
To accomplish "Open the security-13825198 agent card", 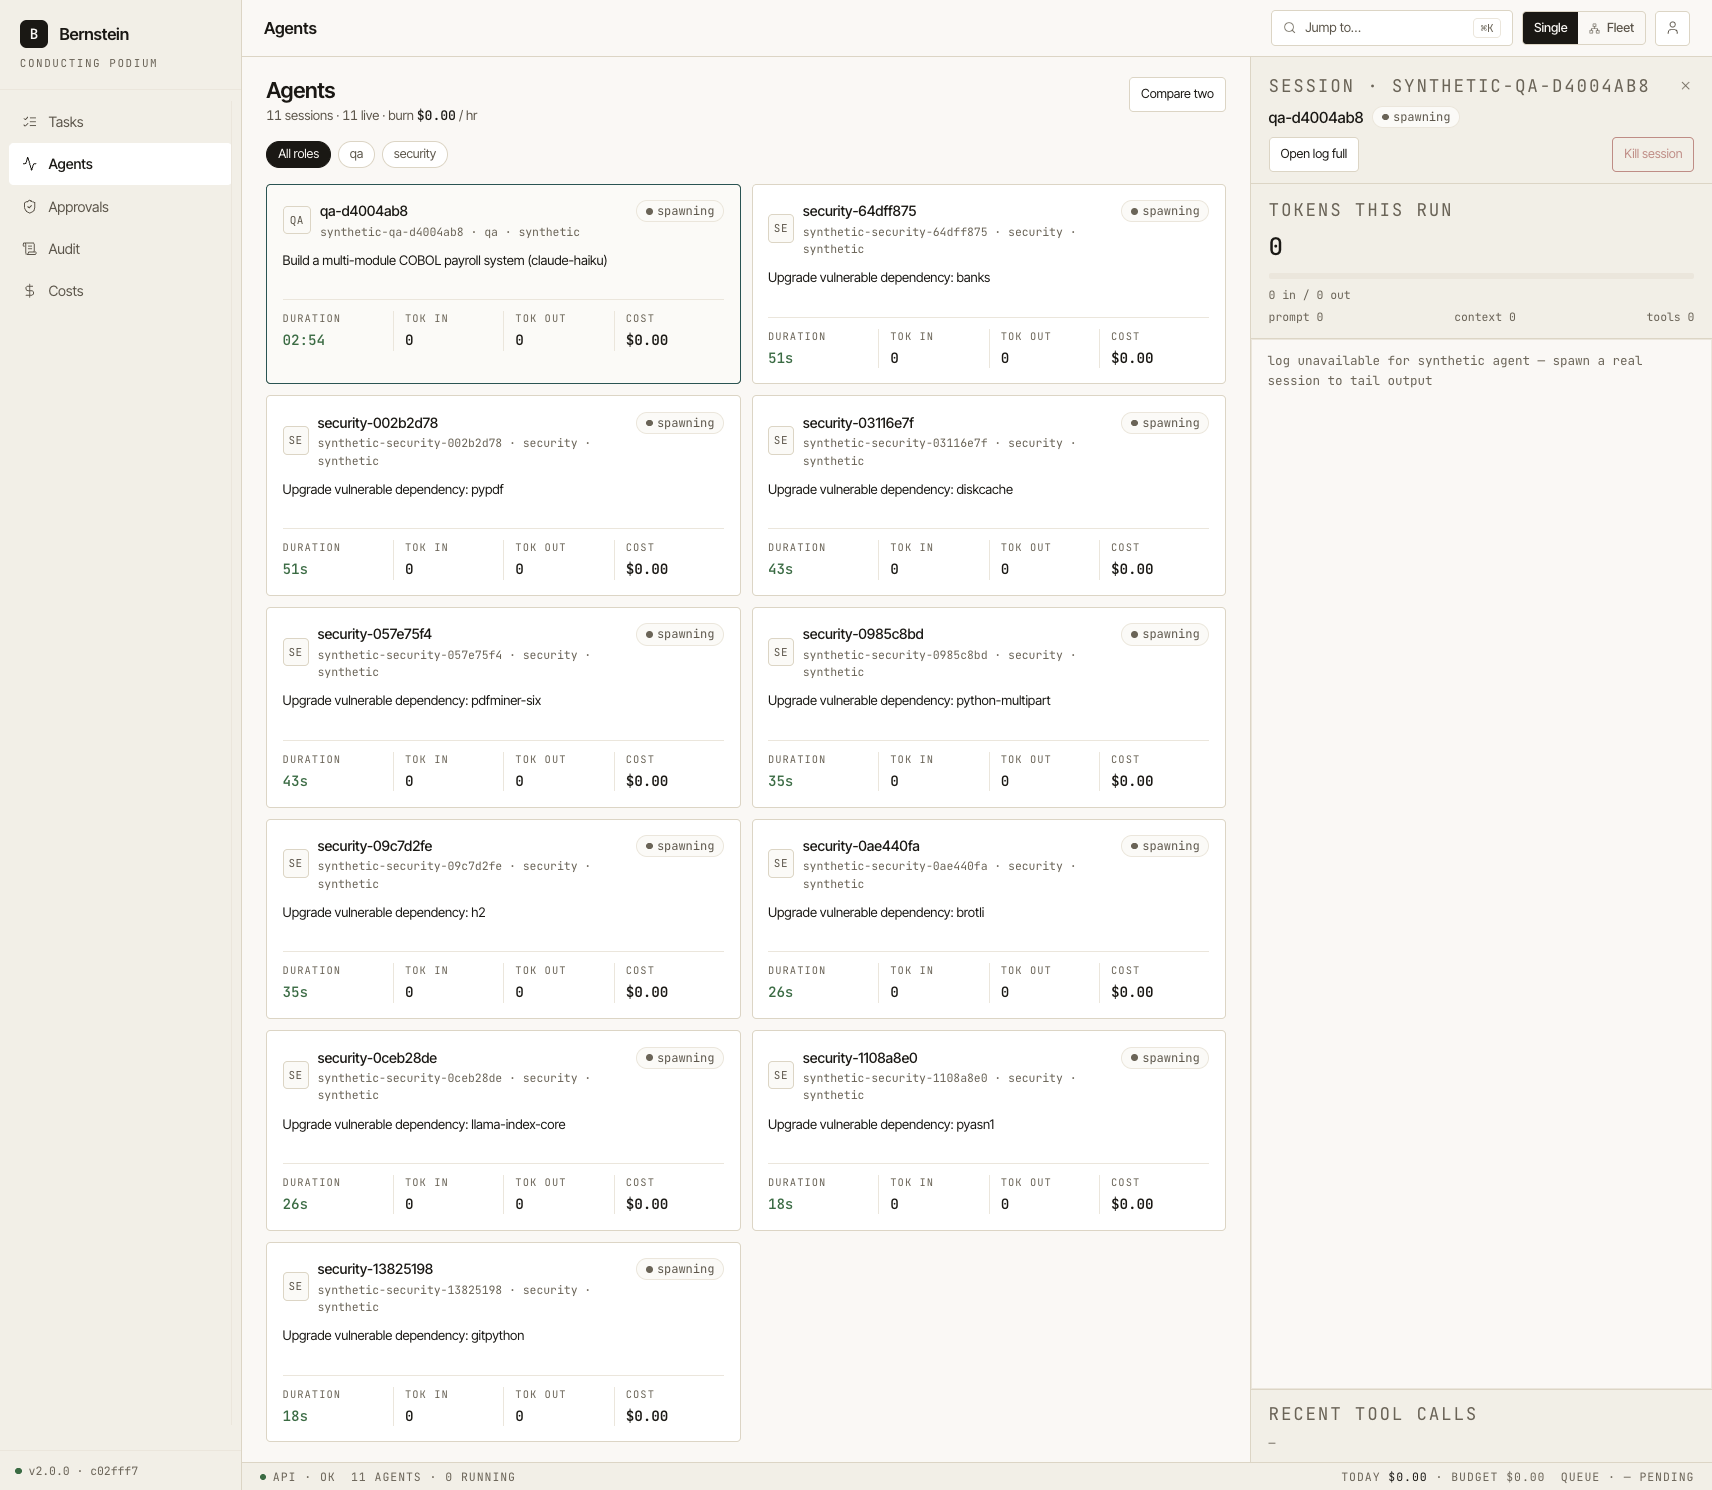I will point(503,1342).
